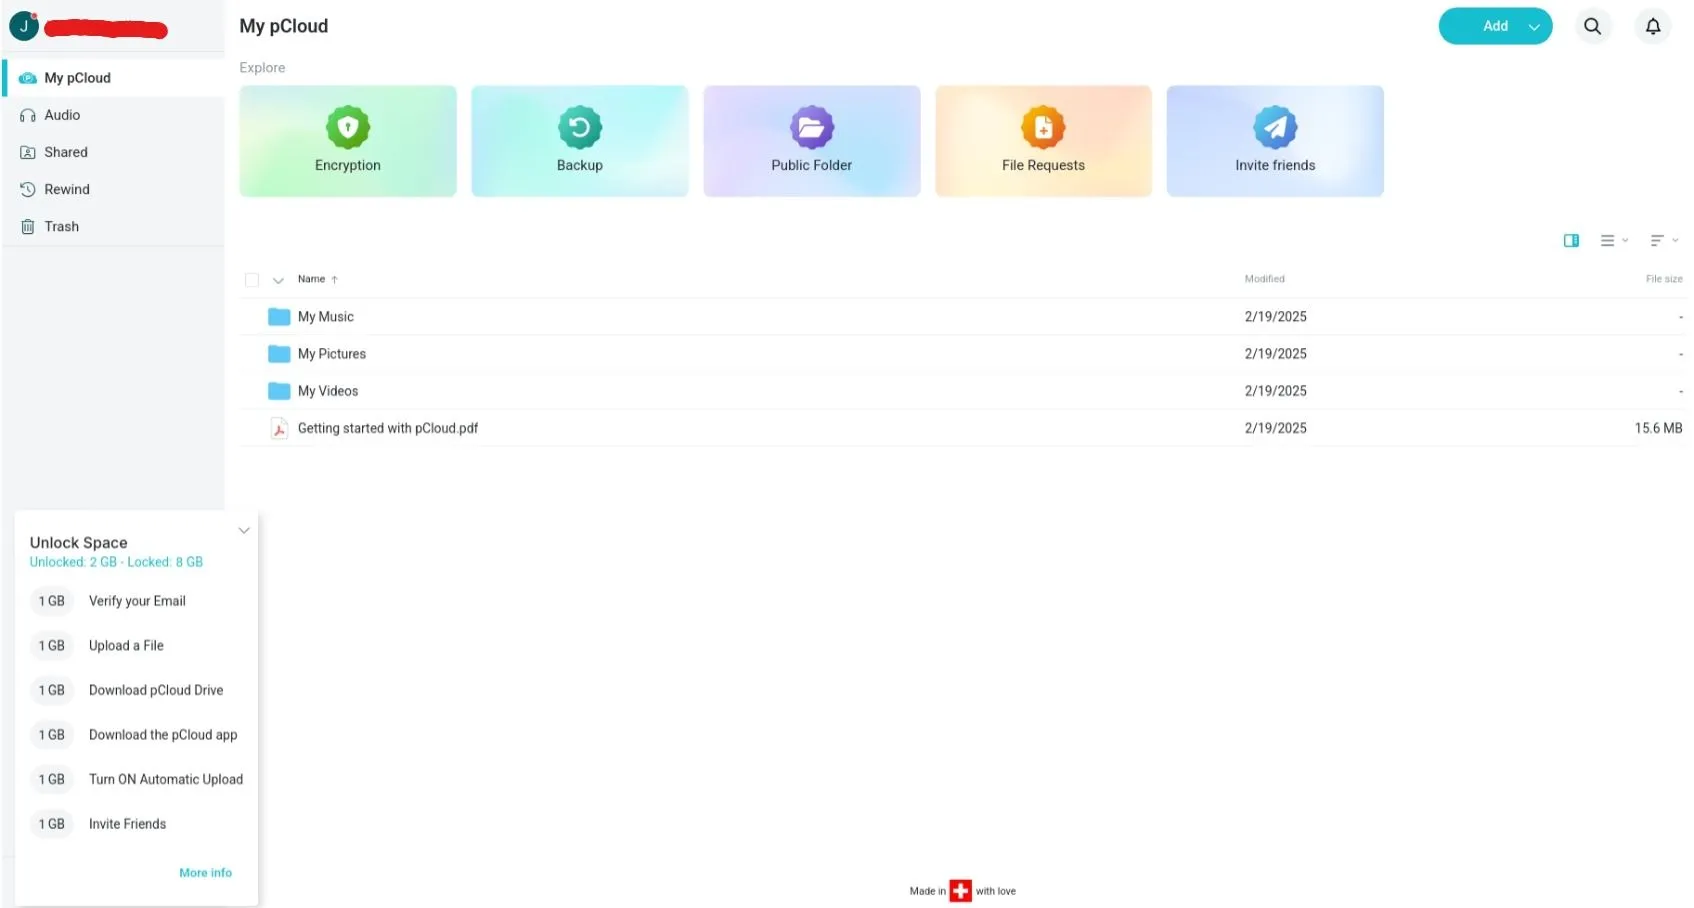
Task: Click the Audio headphones icon
Action: click(28, 115)
